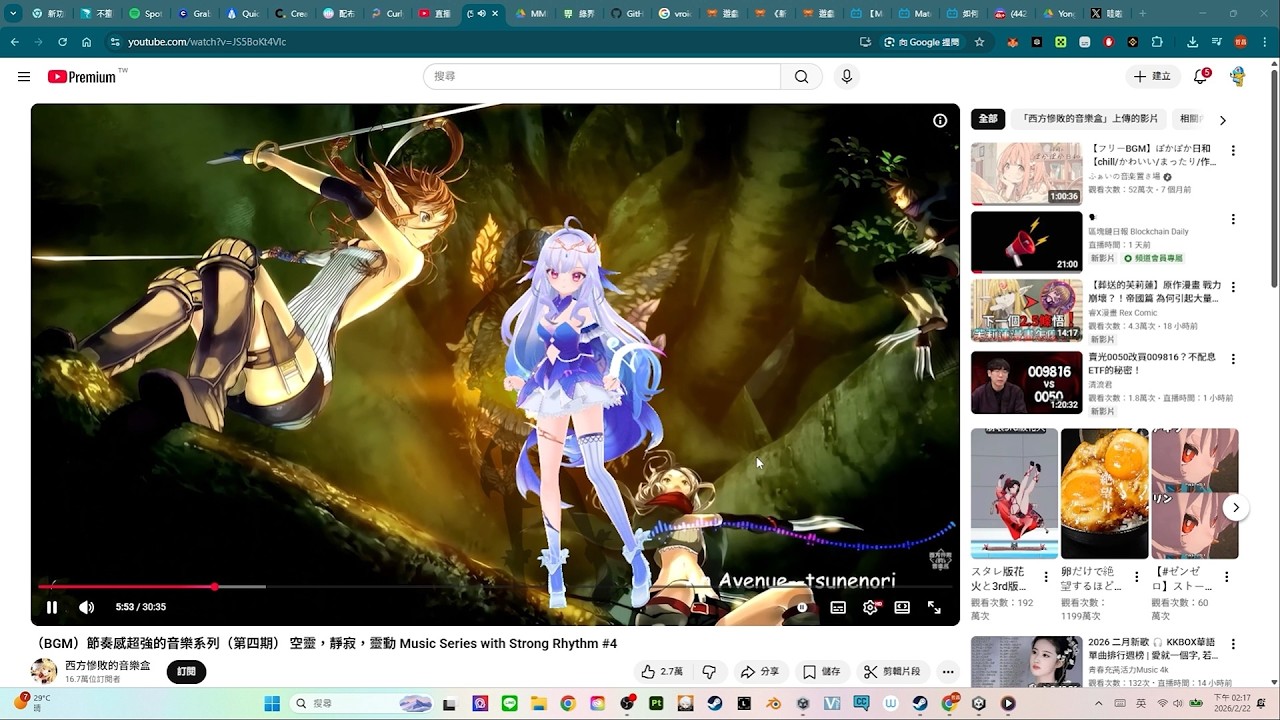This screenshot has width=1280, height=720.
Task: Open Blender from the taskbar
Action: pos(774,704)
